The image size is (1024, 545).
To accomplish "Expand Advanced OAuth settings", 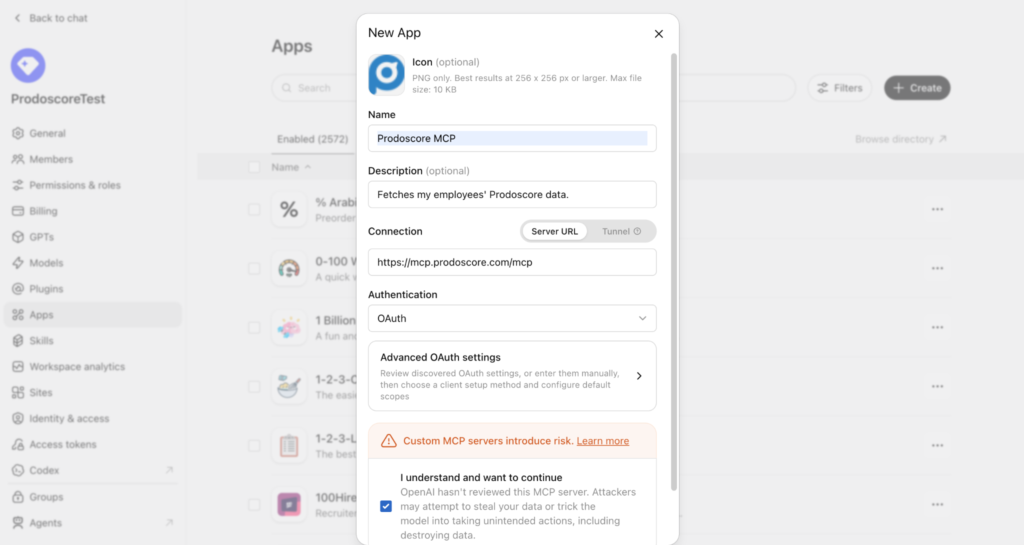I will coord(512,376).
